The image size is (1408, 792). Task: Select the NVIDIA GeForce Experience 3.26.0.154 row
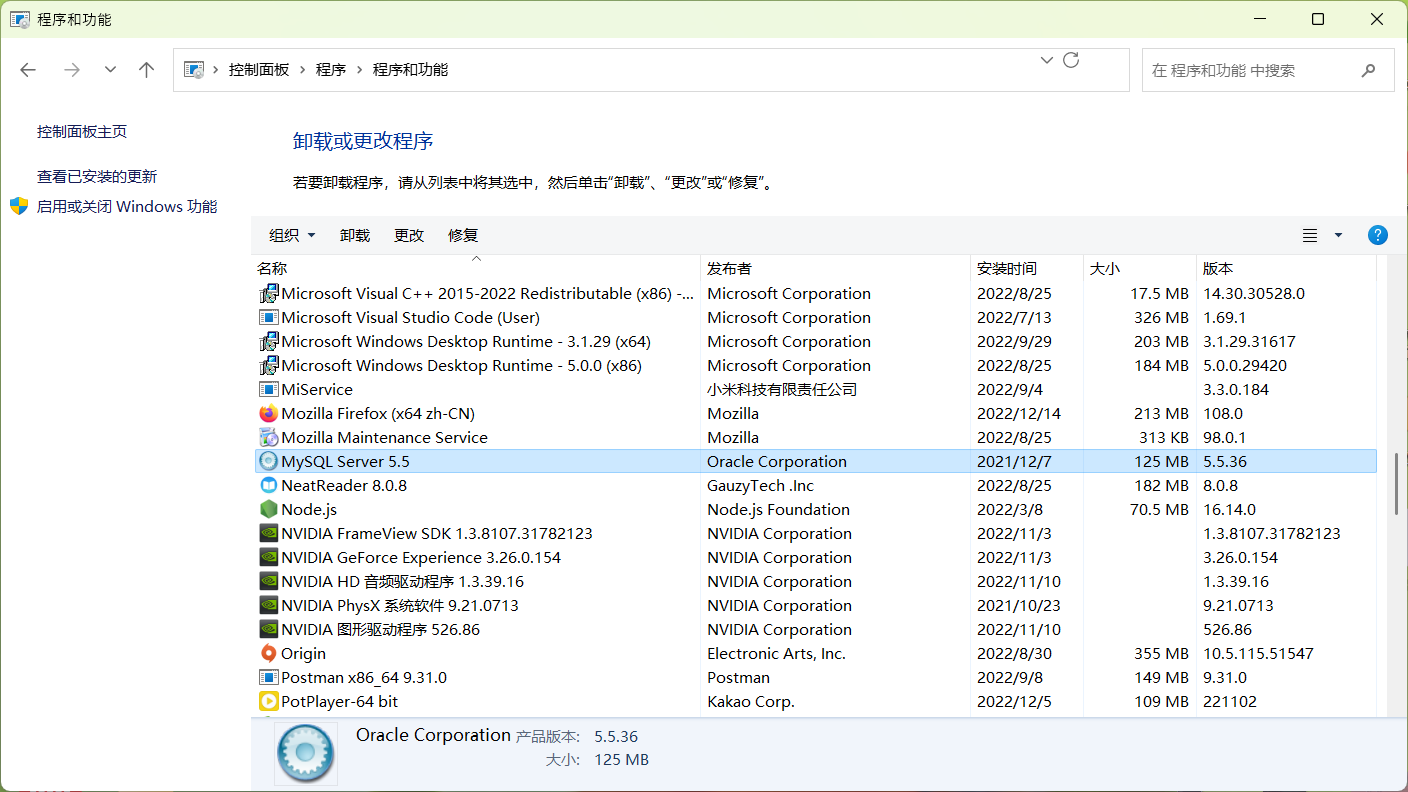[814, 557]
